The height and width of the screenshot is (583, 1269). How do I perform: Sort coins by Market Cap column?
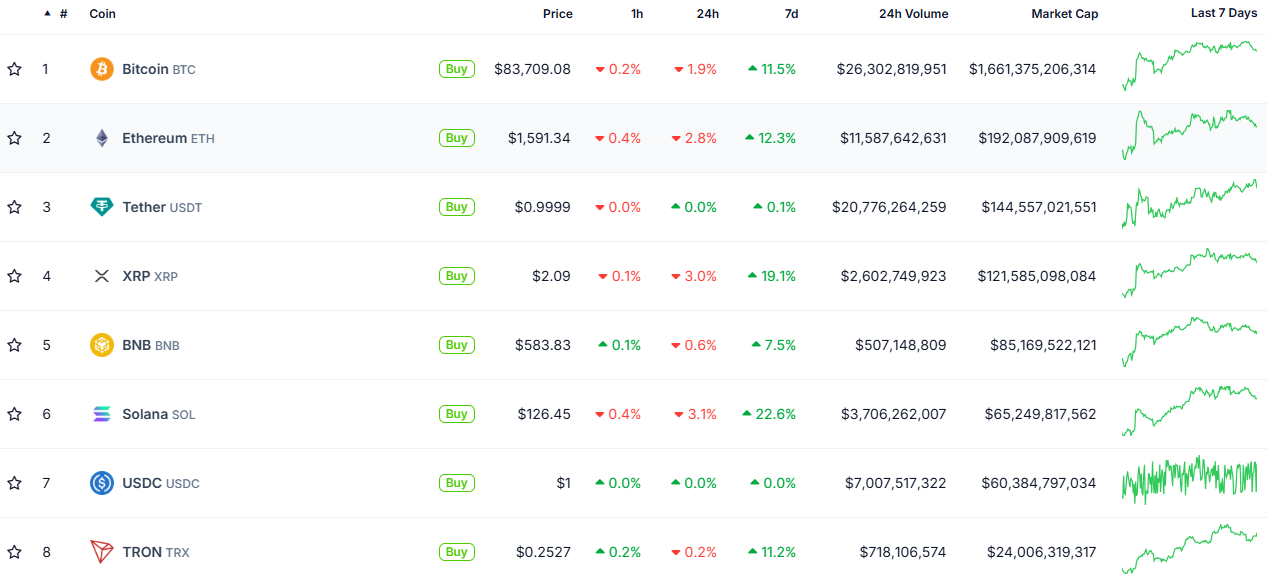click(1064, 14)
